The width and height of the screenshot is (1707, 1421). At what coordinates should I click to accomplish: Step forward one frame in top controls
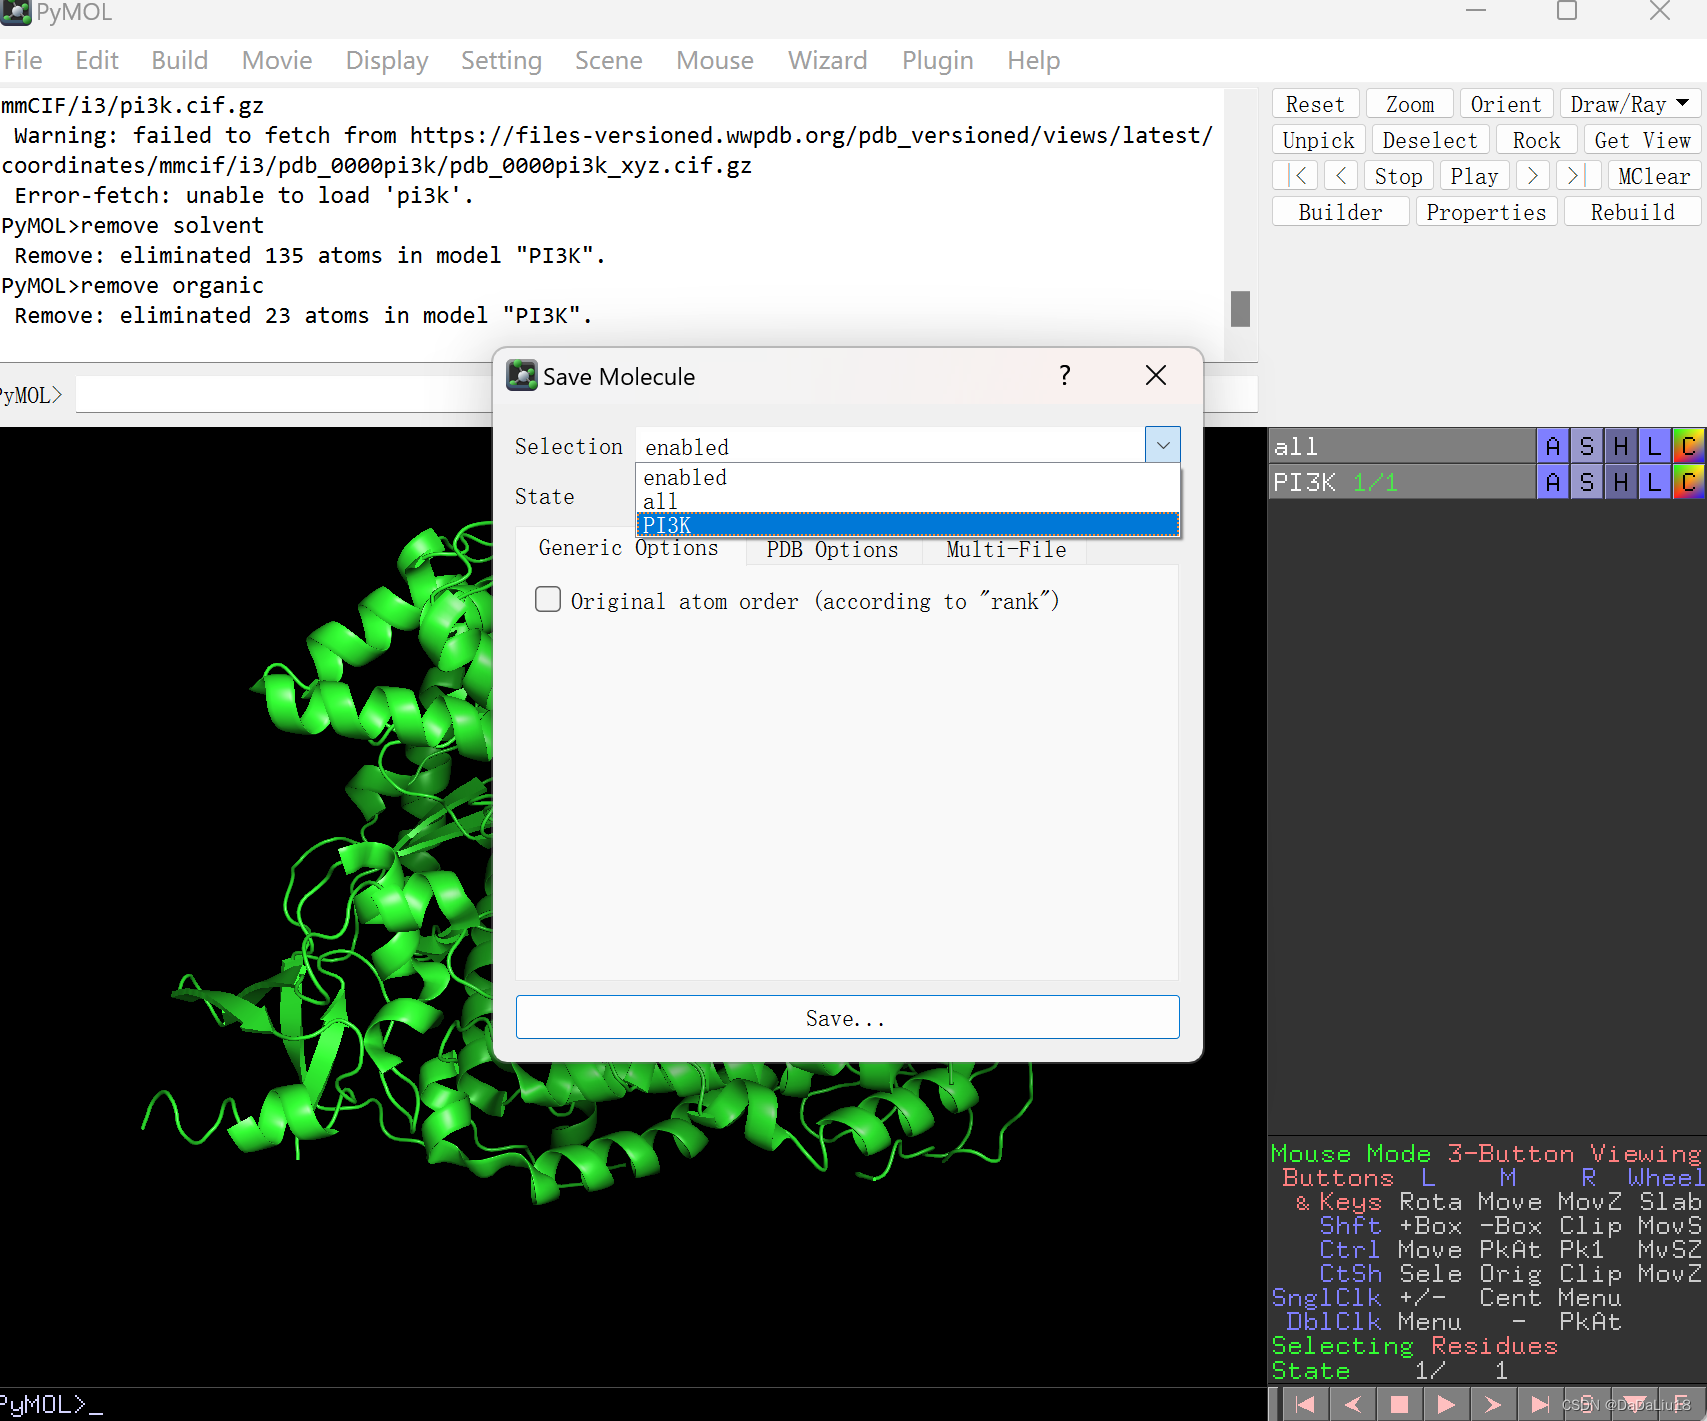click(1532, 176)
